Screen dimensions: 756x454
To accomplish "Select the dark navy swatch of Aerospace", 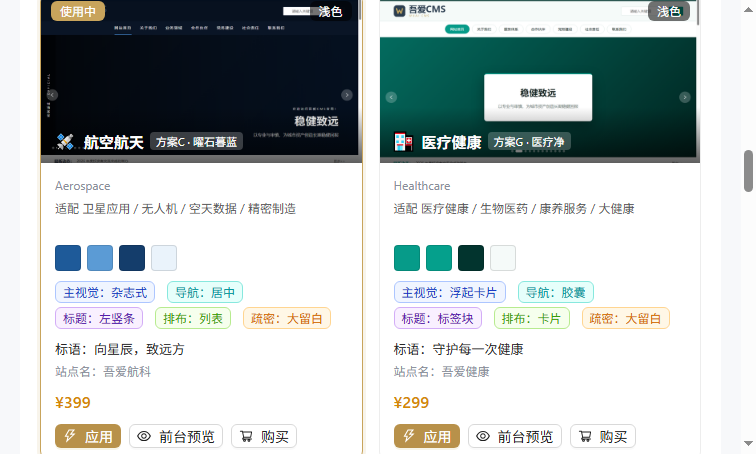I will point(132,258).
